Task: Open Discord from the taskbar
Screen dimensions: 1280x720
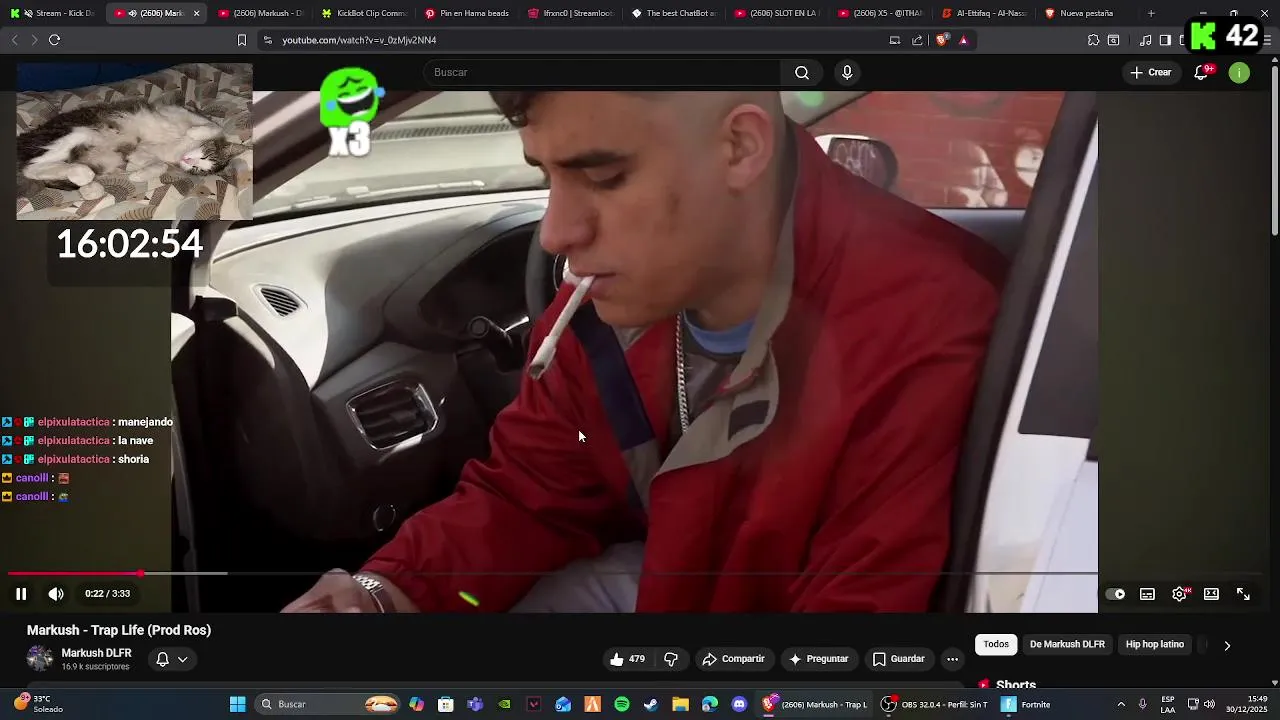Action: pyautogui.click(x=739, y=704)
